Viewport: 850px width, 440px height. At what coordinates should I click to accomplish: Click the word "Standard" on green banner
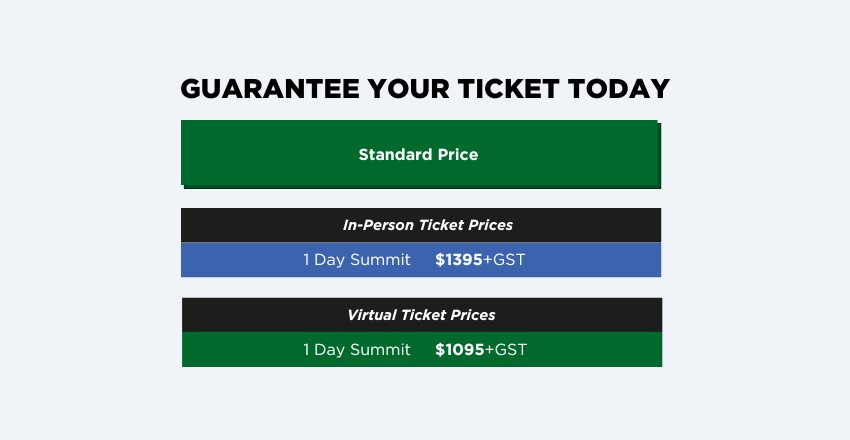[x=395, y=154]
